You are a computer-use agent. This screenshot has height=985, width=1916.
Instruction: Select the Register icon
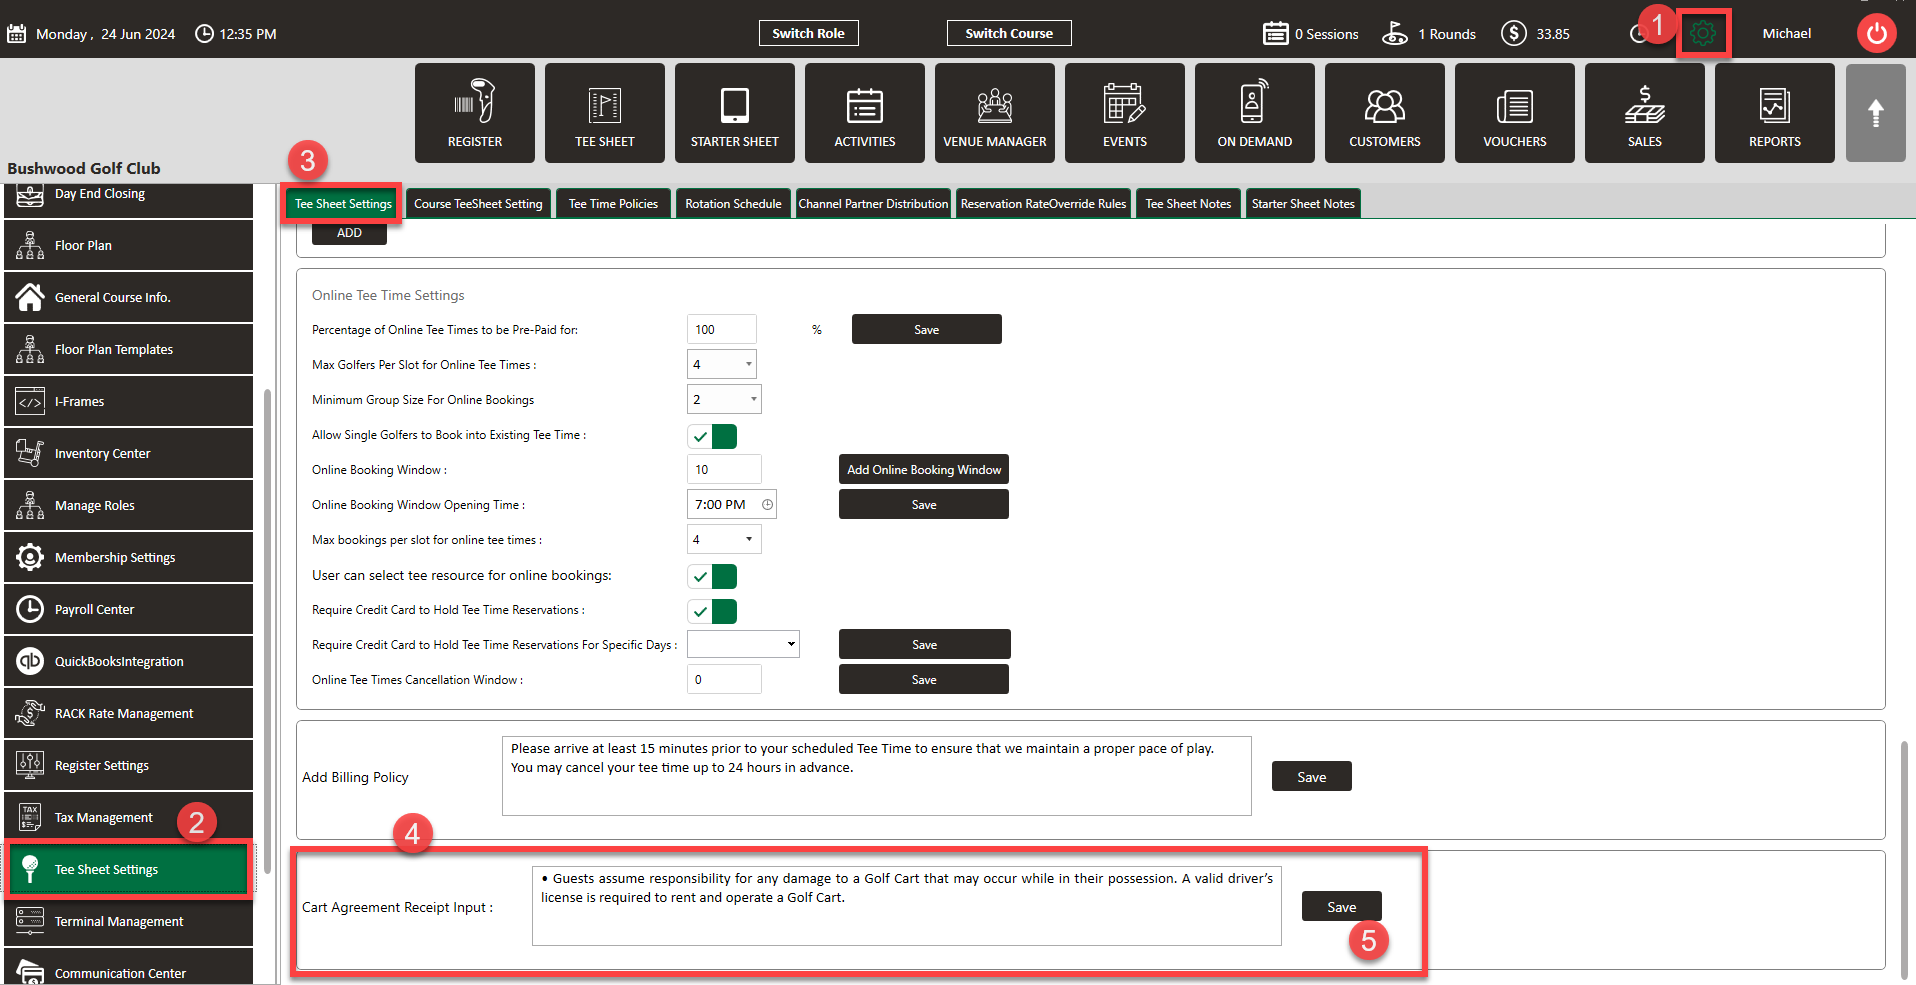pyautogui.click(x=474, y=112)
